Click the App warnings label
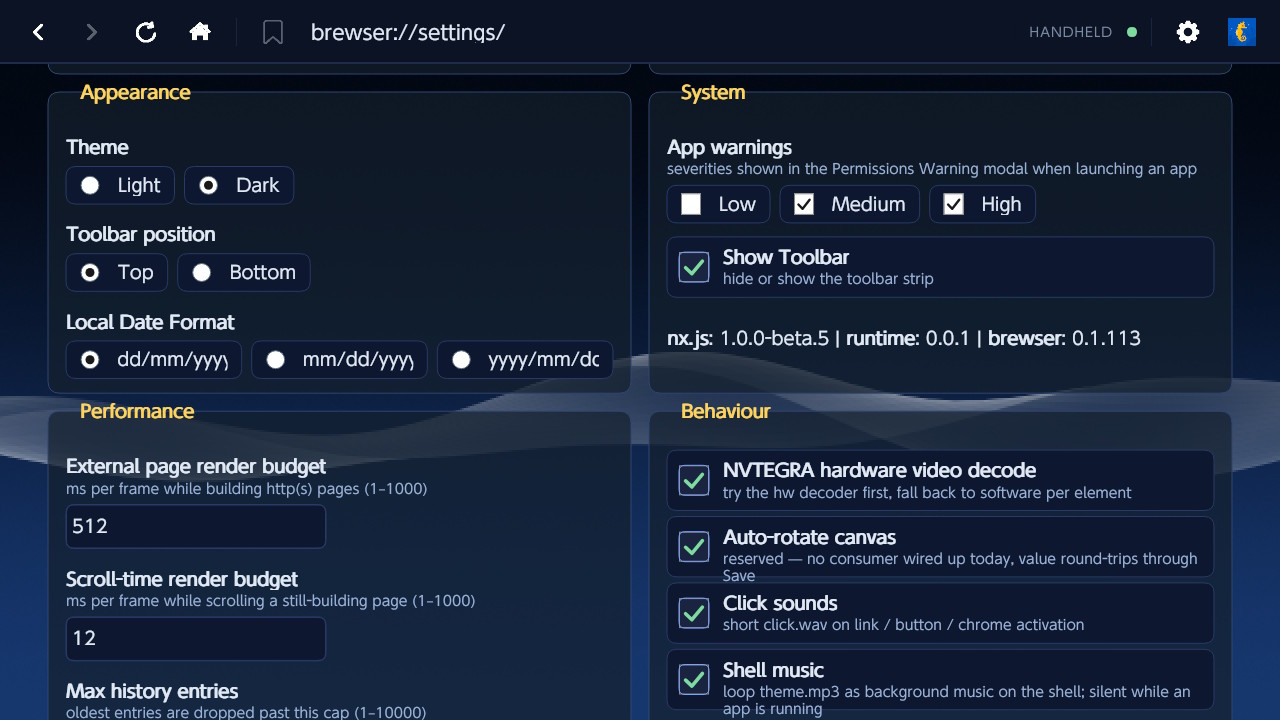The image size is (1280, 720). tap(730, 147)
